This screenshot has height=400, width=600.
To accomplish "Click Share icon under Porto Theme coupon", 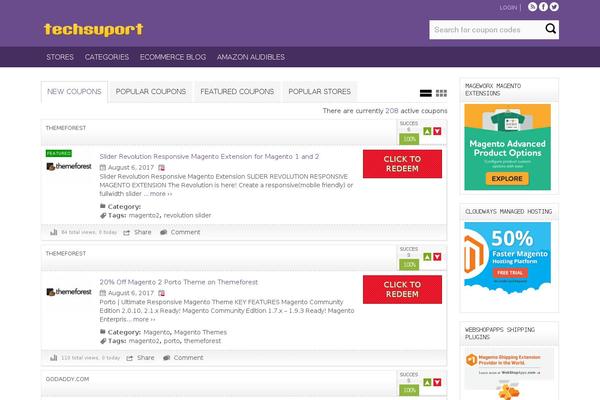I will [x=129, y=358].
